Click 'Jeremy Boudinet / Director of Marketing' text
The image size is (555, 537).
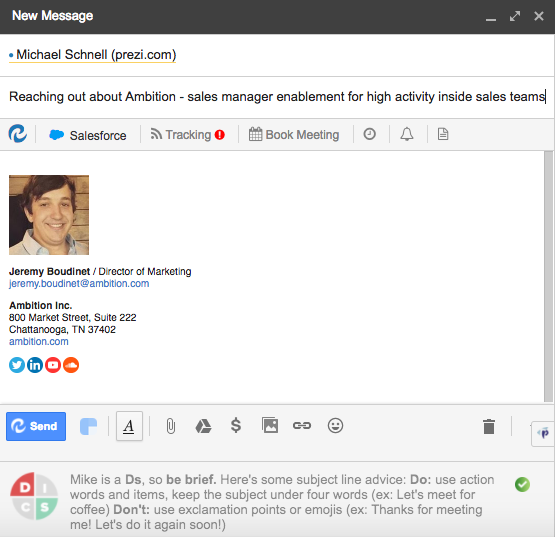point(100,272)
